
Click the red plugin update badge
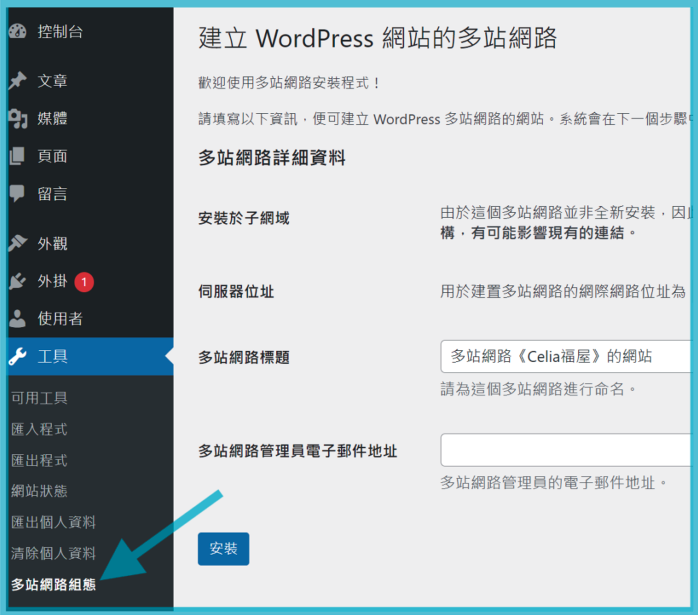[x=84, y=282]
